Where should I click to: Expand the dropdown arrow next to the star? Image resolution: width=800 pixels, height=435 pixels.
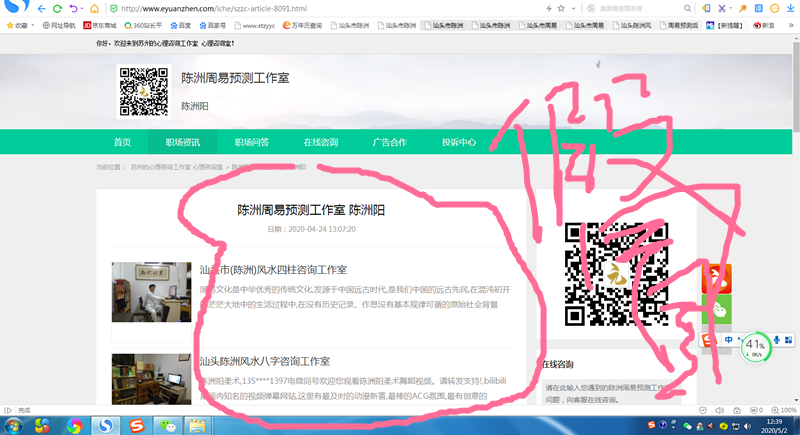click(573, 9)
